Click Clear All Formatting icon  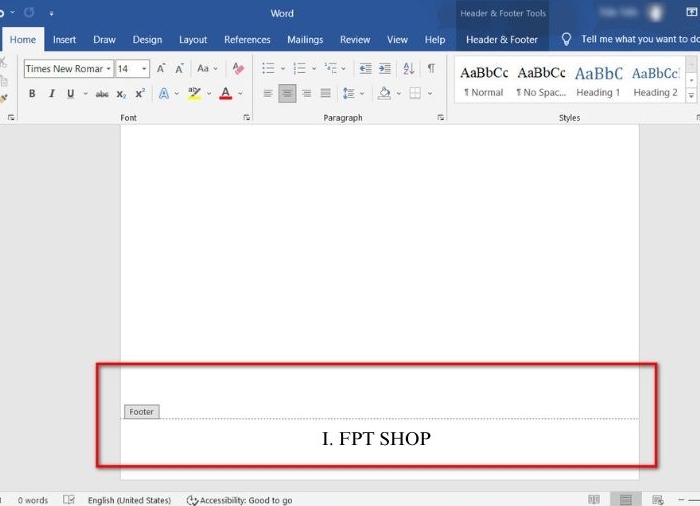pos(238,69)
